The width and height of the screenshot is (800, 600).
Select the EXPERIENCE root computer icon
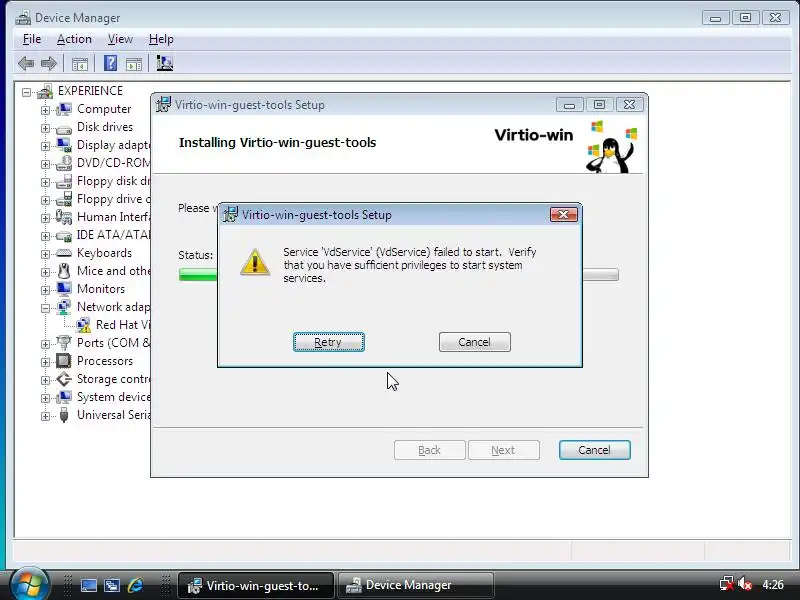click(45, 91)
